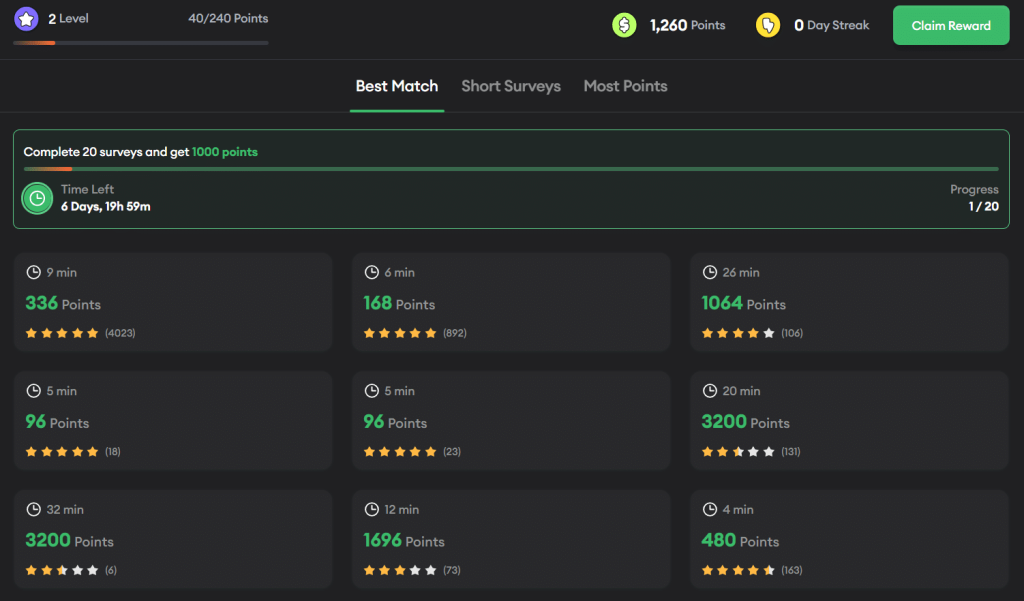Open the 1696 Points 12 min survey
This screenshot has width=1024, height=601.
[x=510, y=539]
